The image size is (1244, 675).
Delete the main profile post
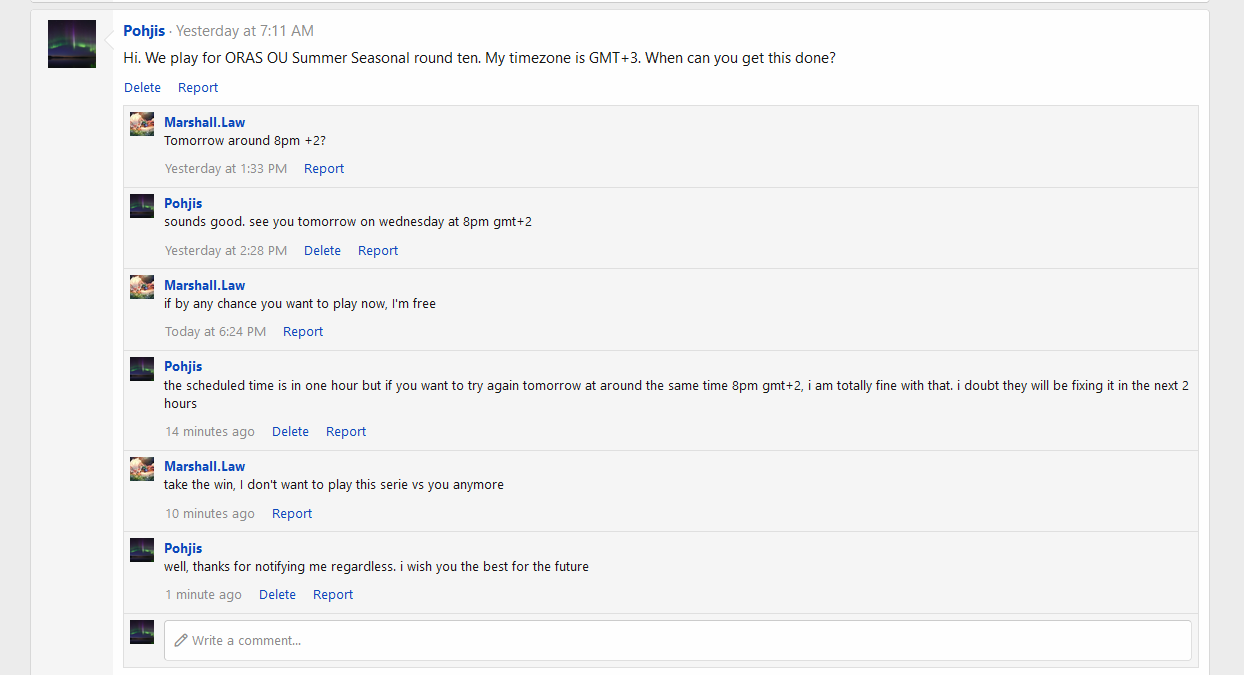(x=142, y=87)
